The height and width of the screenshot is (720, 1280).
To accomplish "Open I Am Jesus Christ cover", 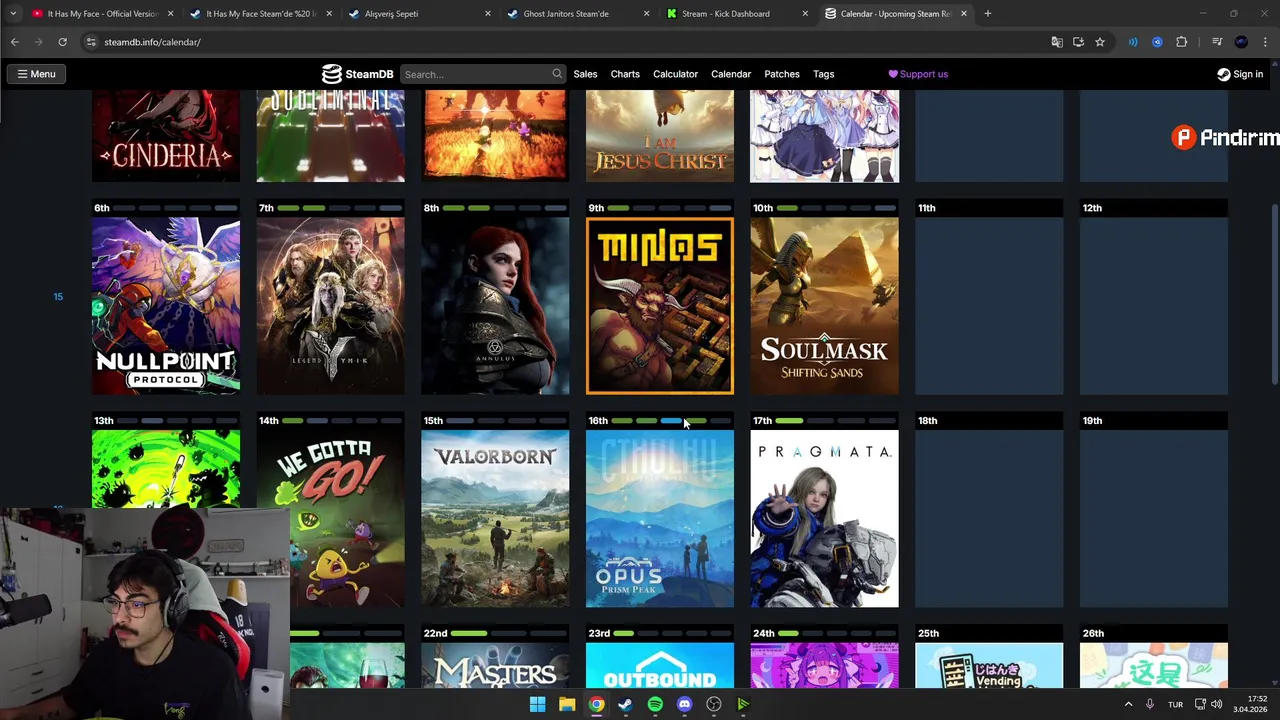I will pos(660,136).
